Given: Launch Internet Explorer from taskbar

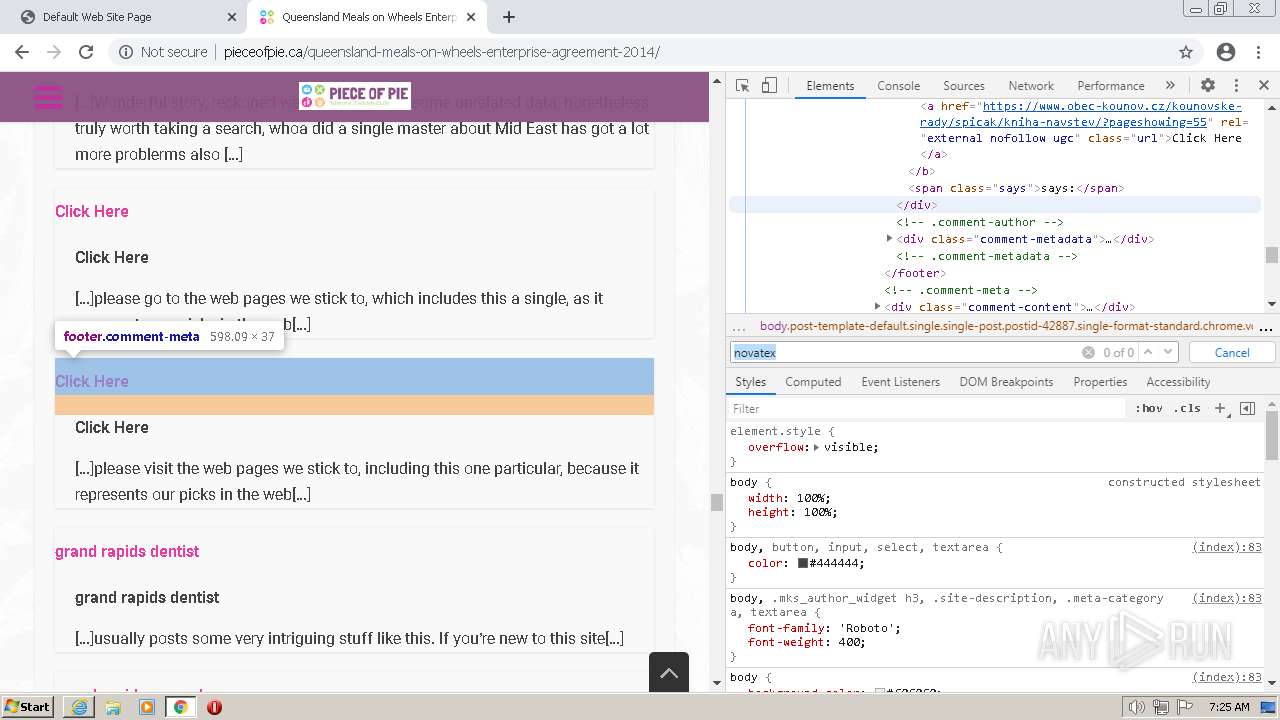Looking at the screenshot, I should tap(79, 707).
